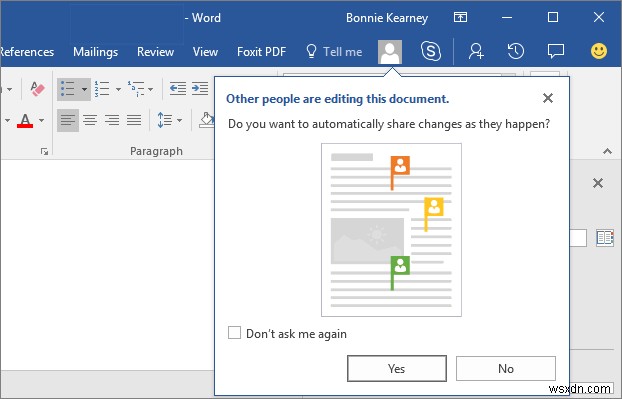Image resolution: width=622 pixels, height=399 pixels.
Task: Click the Bonnie Kearney account name
Action: tap(387, 18)
